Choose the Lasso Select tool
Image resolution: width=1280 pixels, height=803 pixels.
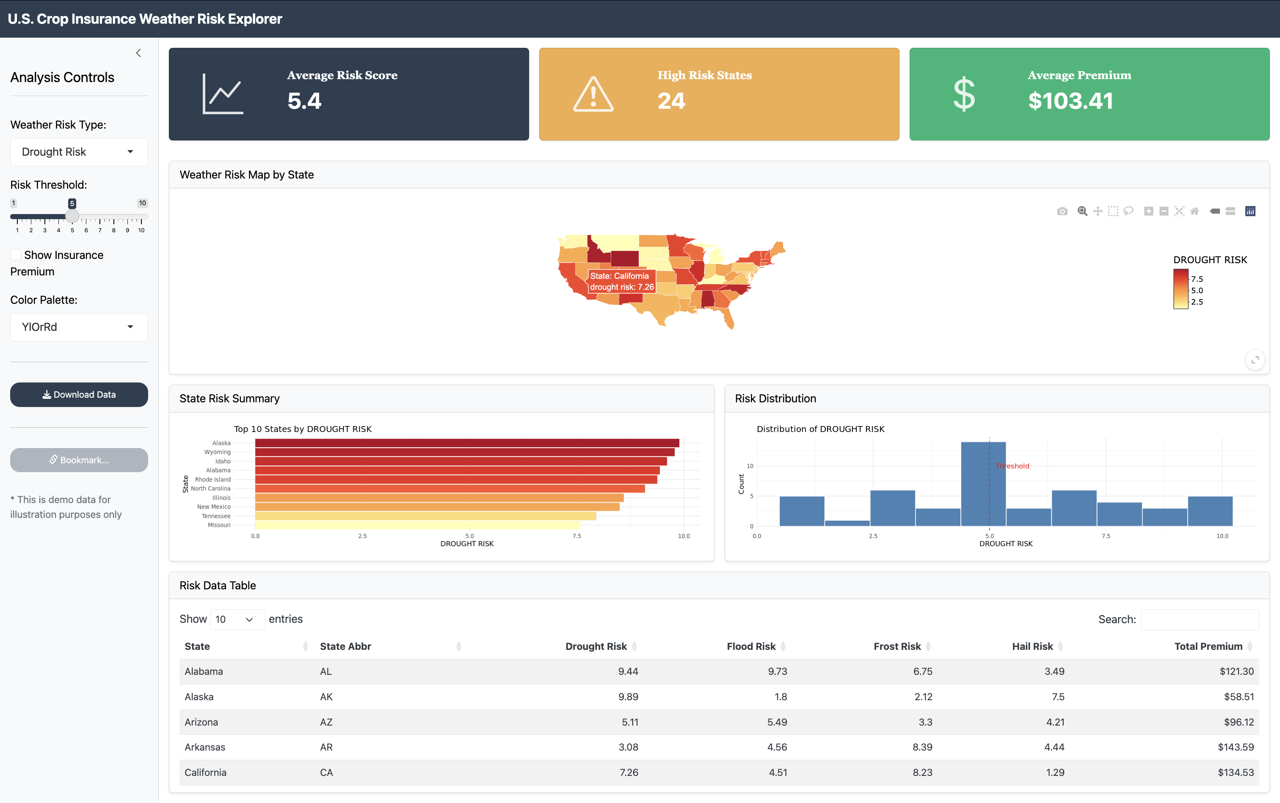[x=1129, y=211]
